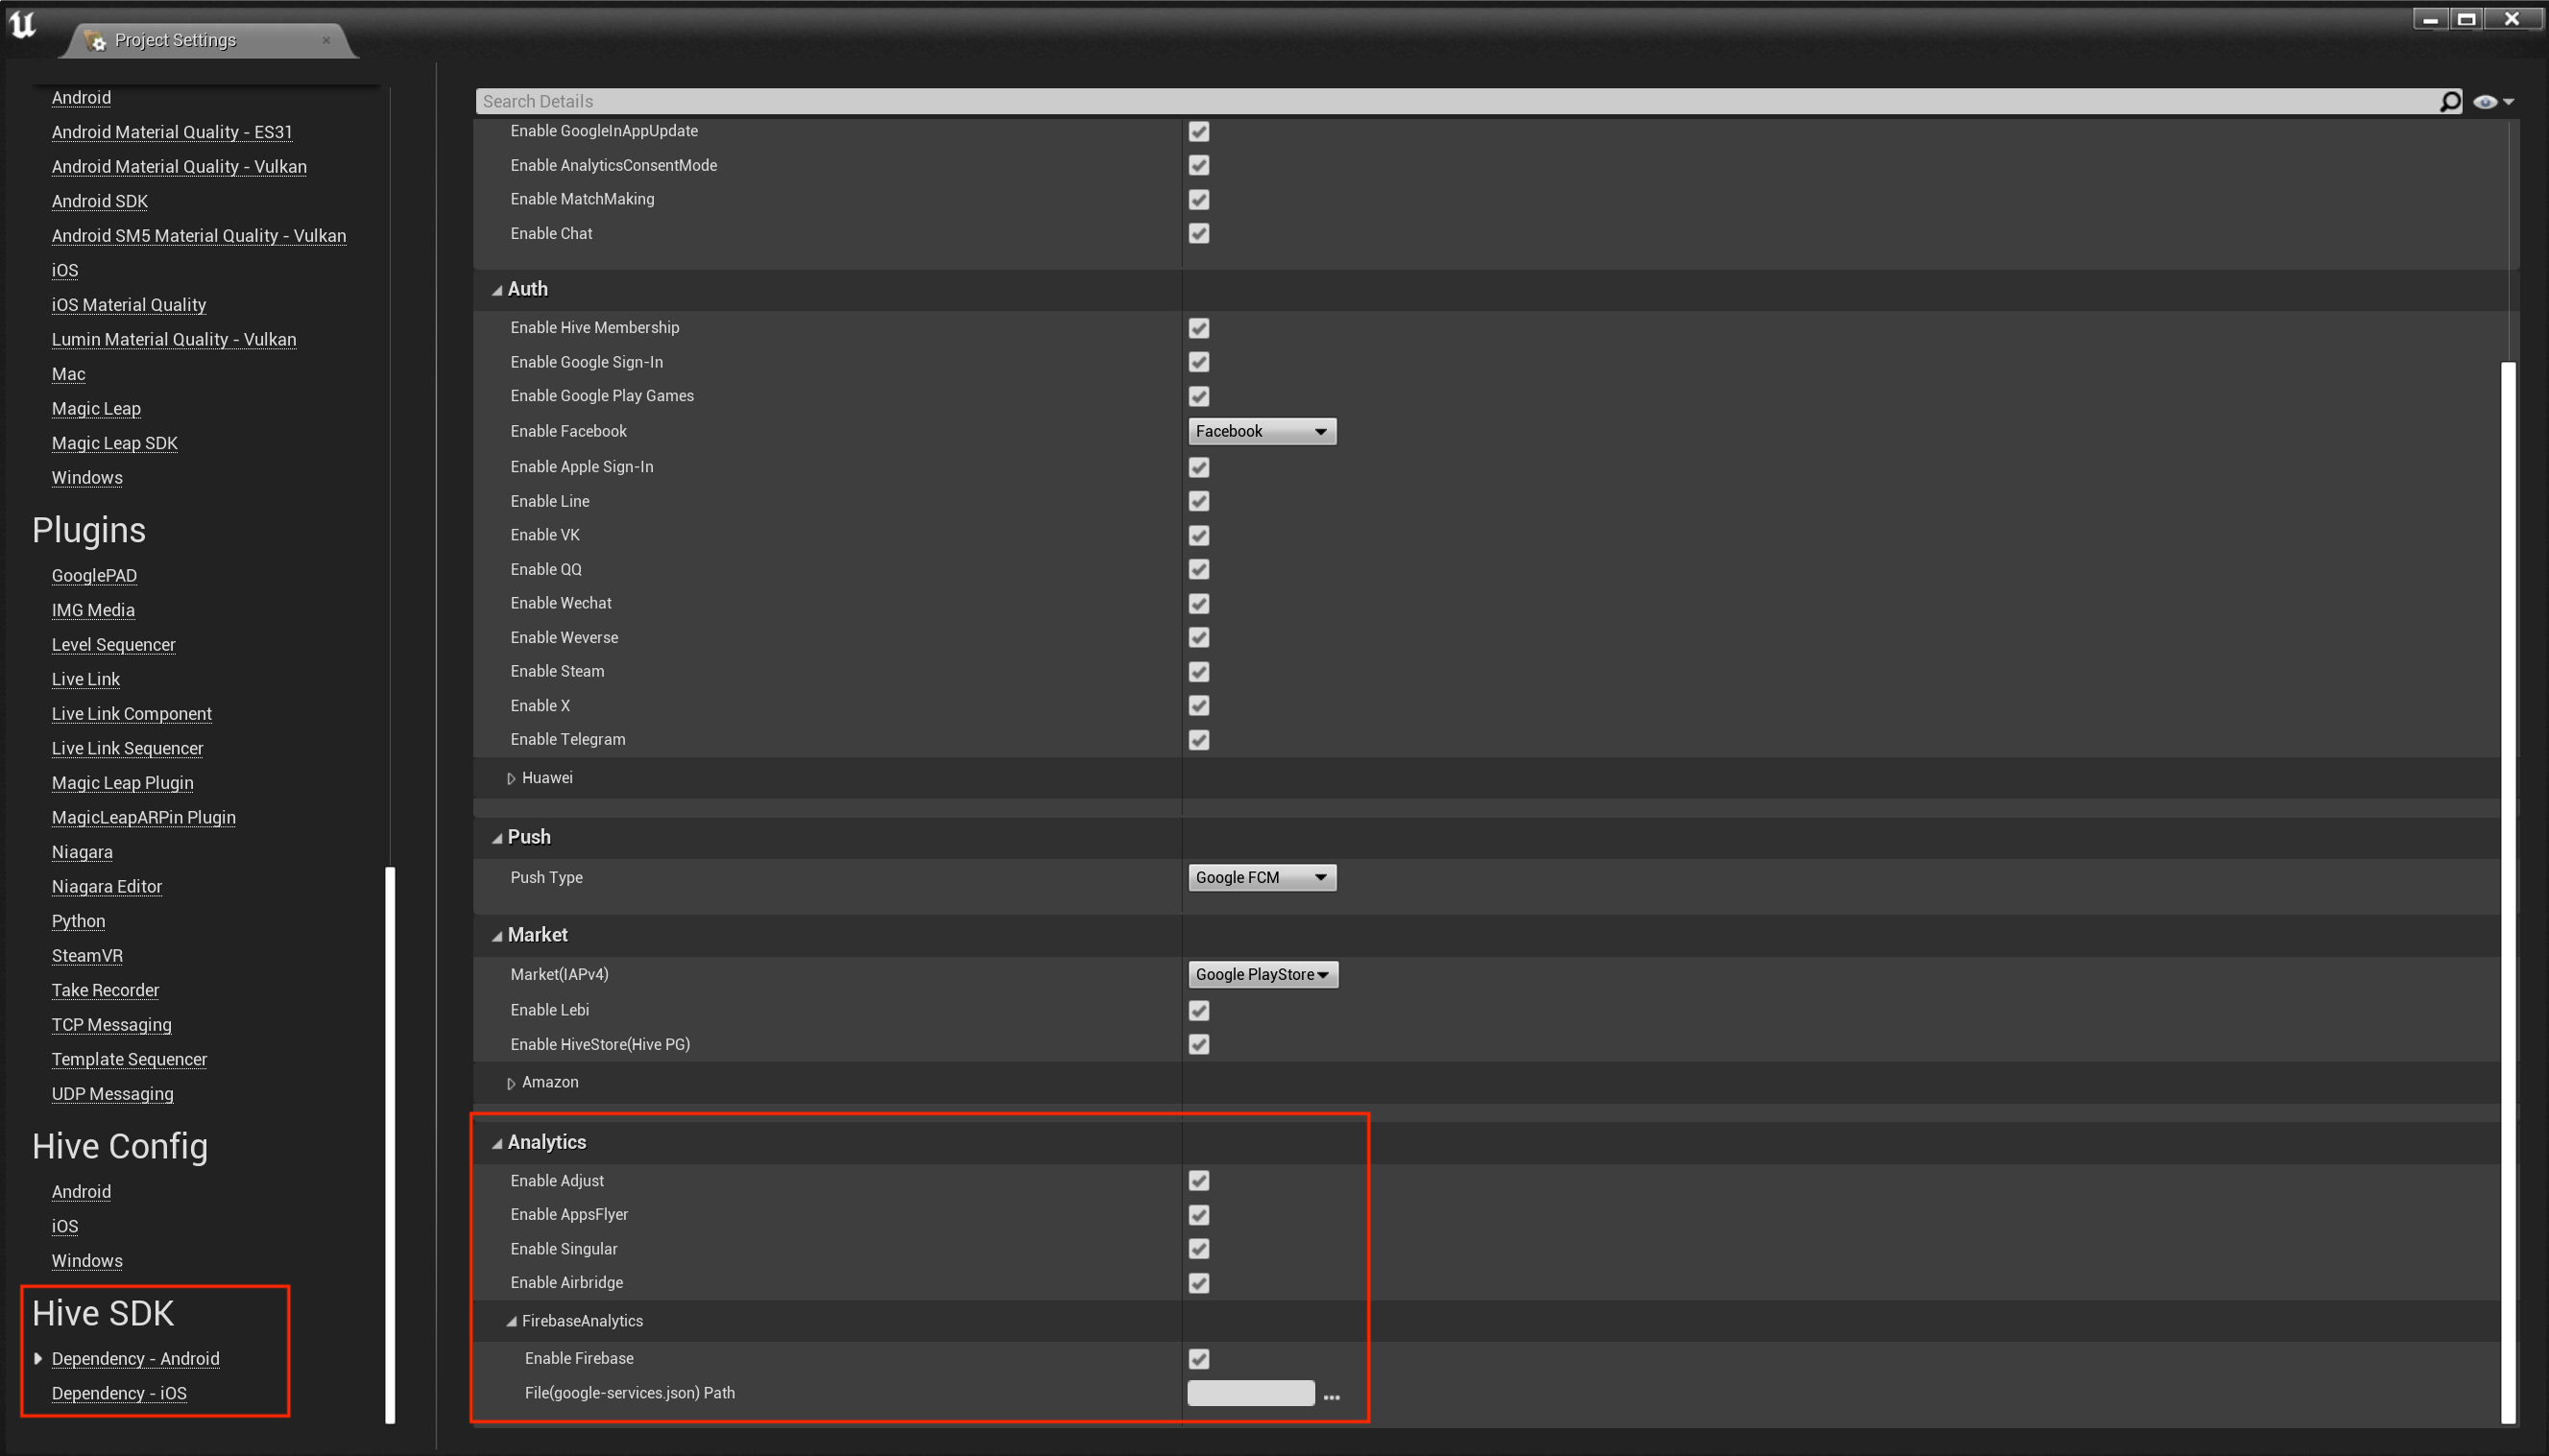This screenshot has height=1456, width=2549.
Task: Open the Dependency - iOS page
Action: coord(119,1393)
